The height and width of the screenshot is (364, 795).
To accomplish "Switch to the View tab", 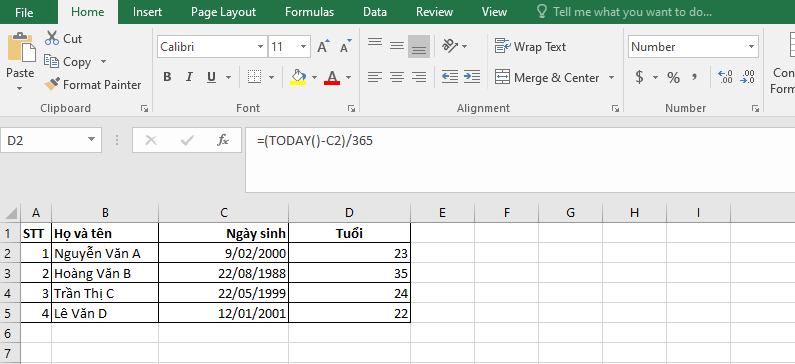I will (494, 12).
